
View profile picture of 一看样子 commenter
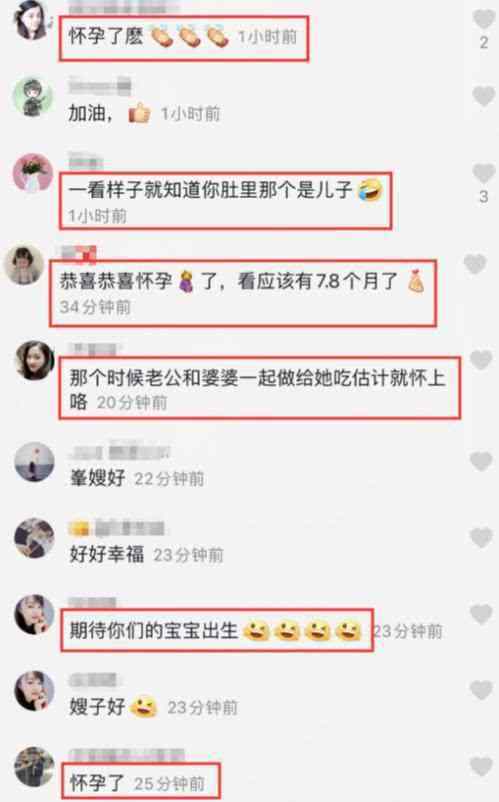tap(33, 173)
